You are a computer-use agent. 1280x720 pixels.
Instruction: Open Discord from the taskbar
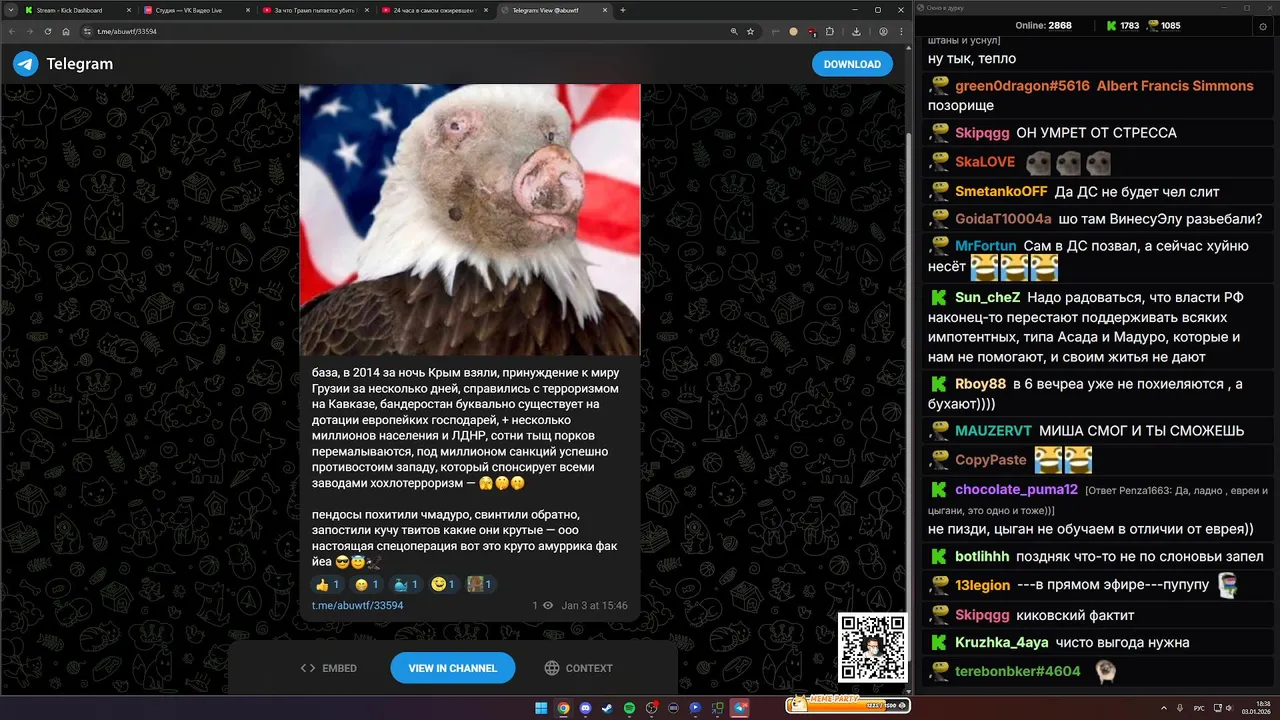point(585,708)
